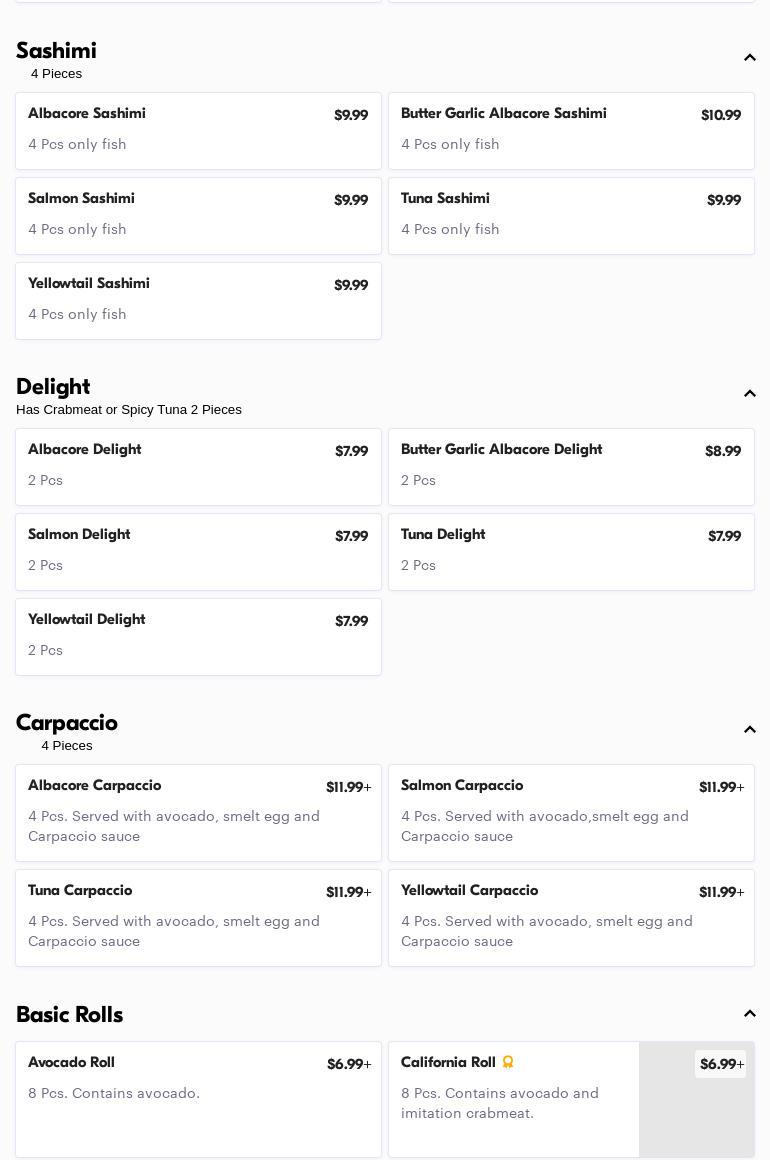Select the Yellowtail Sashimi card
Image resolution: width=770 pixels, height=1160 pixels.
pyautogui.click(x=198, y=301)
